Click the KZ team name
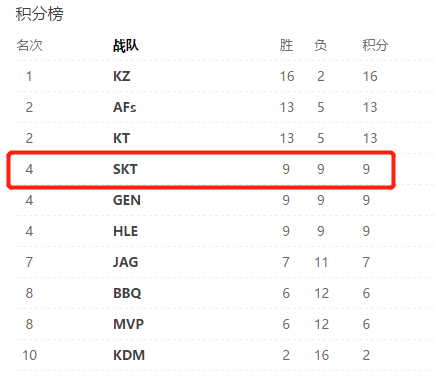 click(x=122, y=76)
